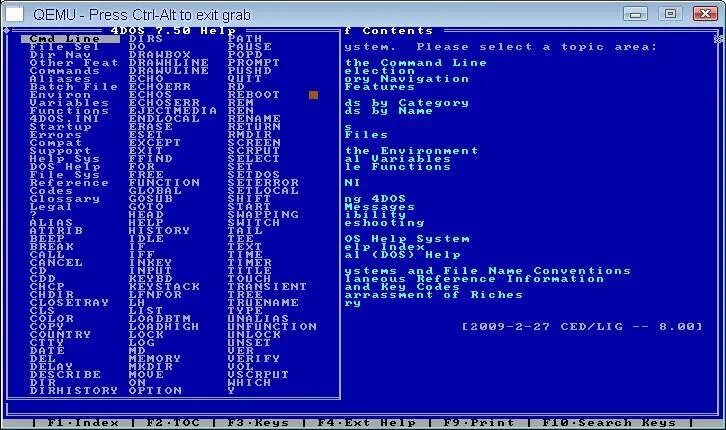Open the DIRHISTORY command entry
The image size is (726, 430).
coord(74,391)
